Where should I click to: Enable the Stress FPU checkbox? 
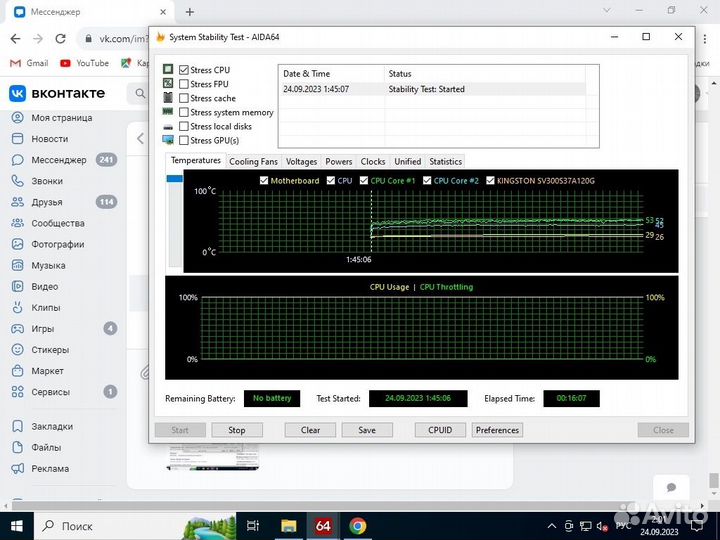(x=184, y=84)
